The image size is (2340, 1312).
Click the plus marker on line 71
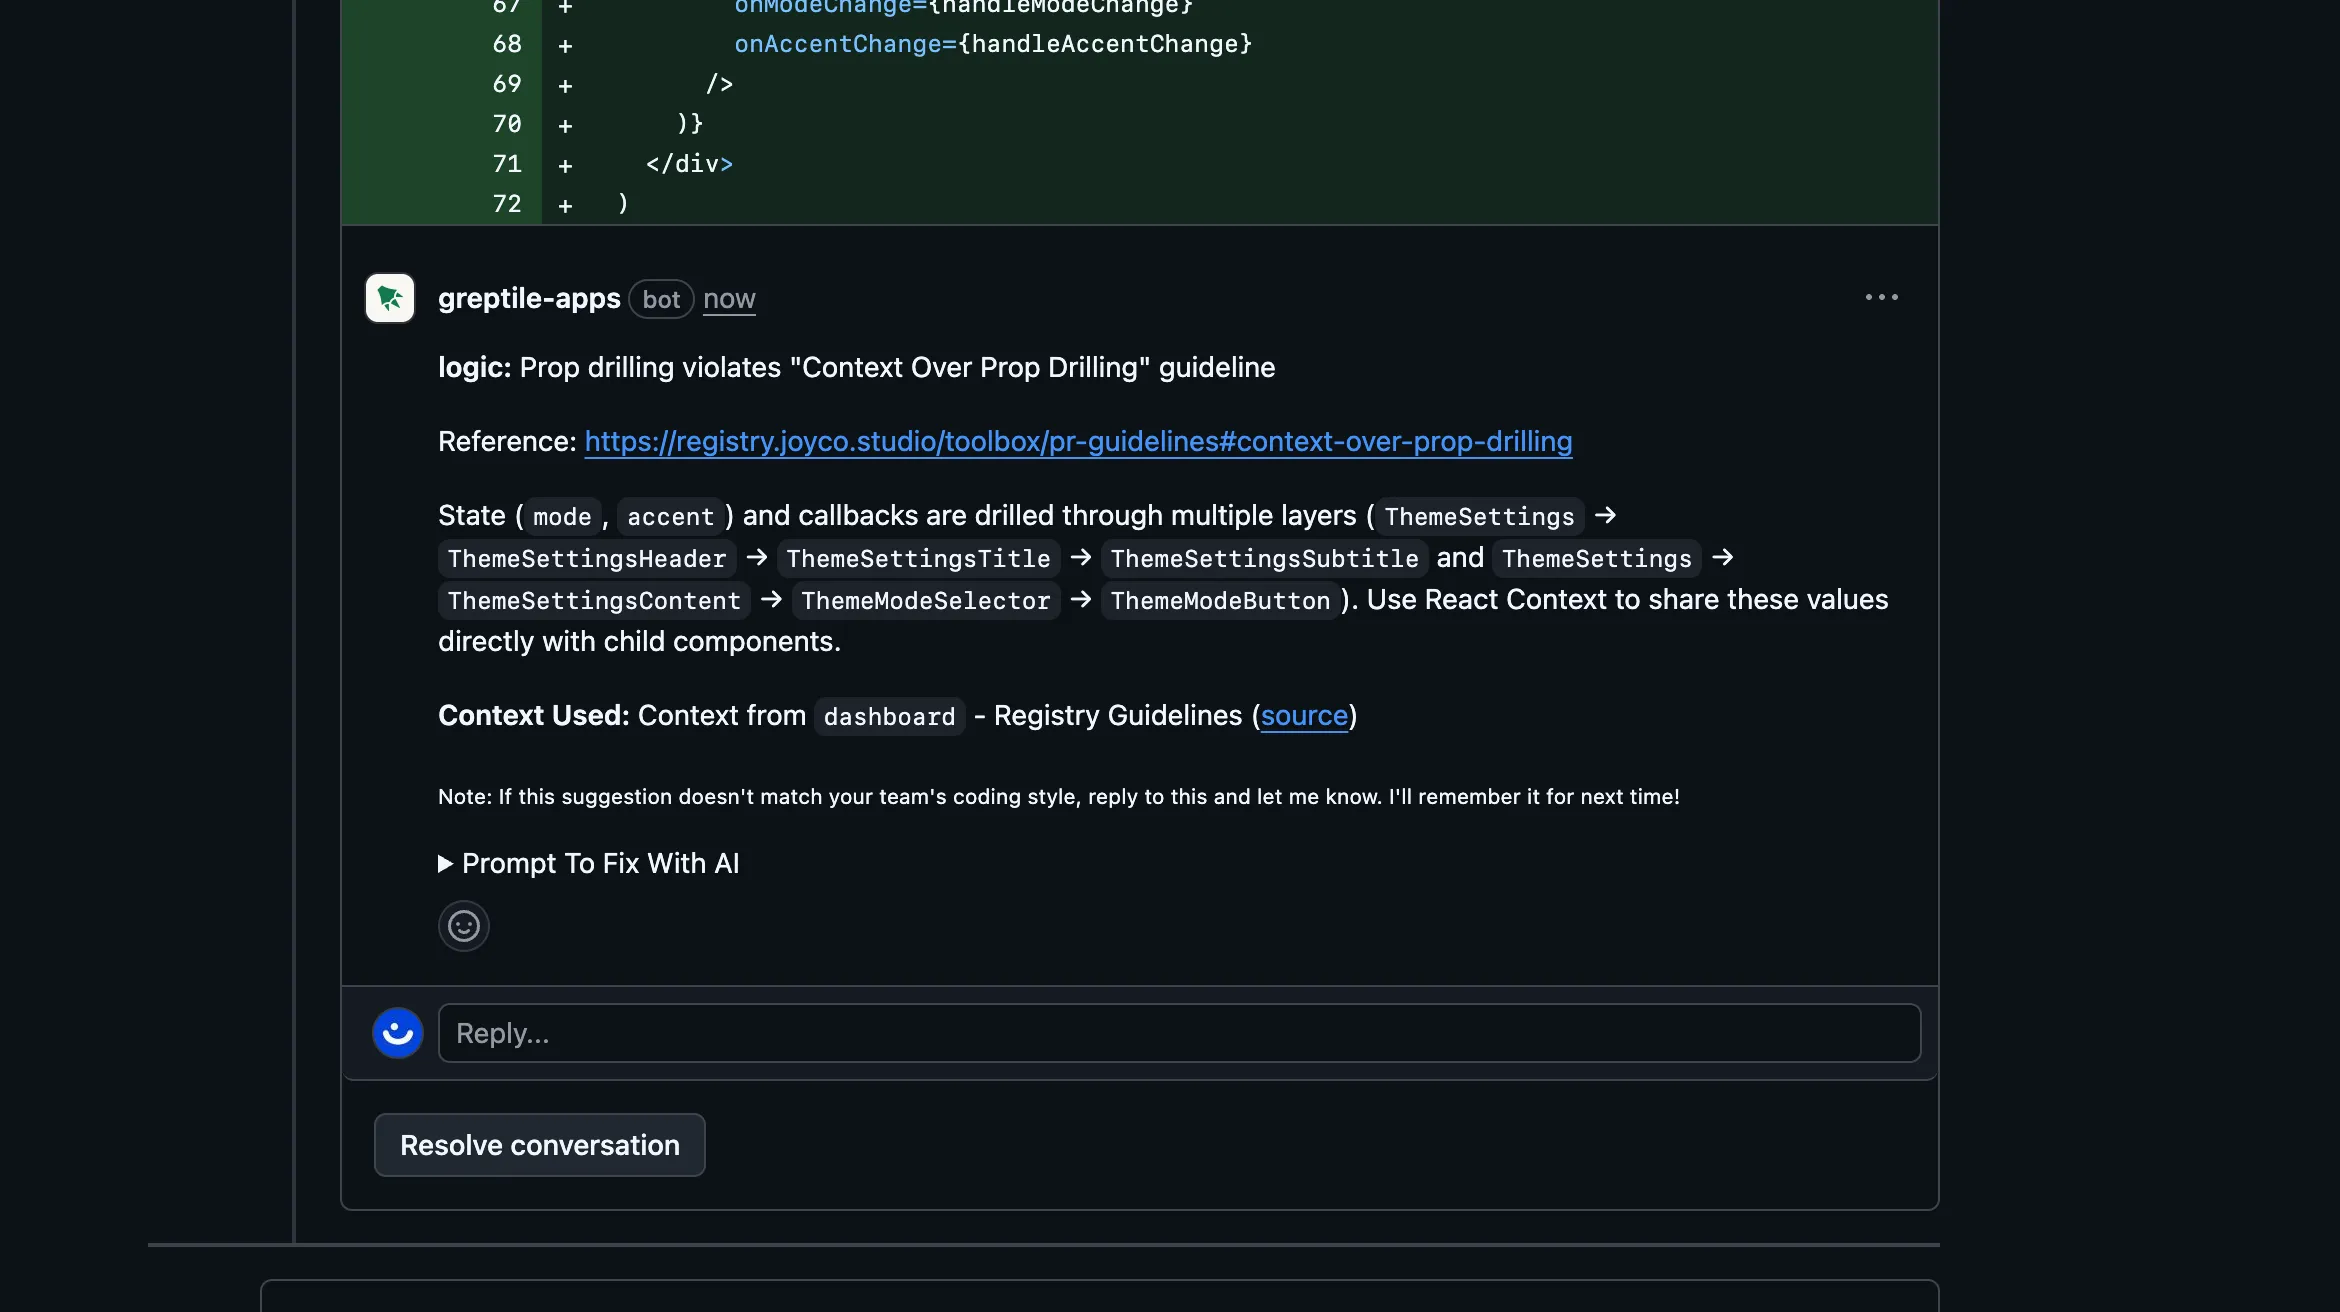(x=565, y=166)
